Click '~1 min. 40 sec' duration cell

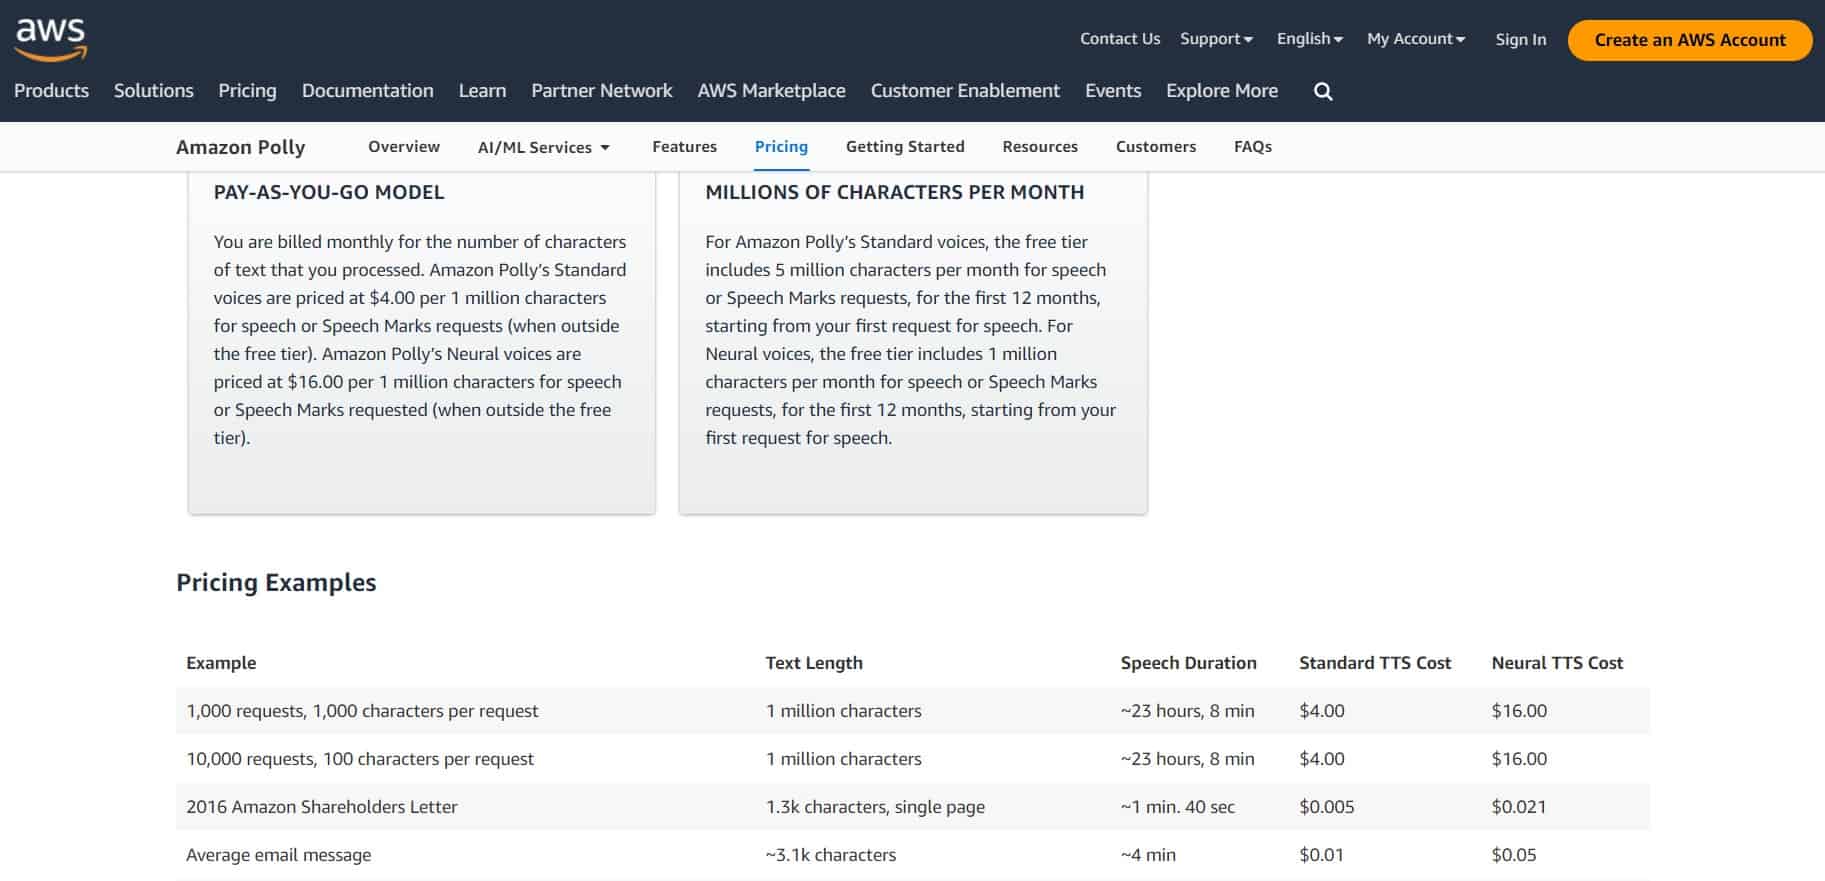1178,807
